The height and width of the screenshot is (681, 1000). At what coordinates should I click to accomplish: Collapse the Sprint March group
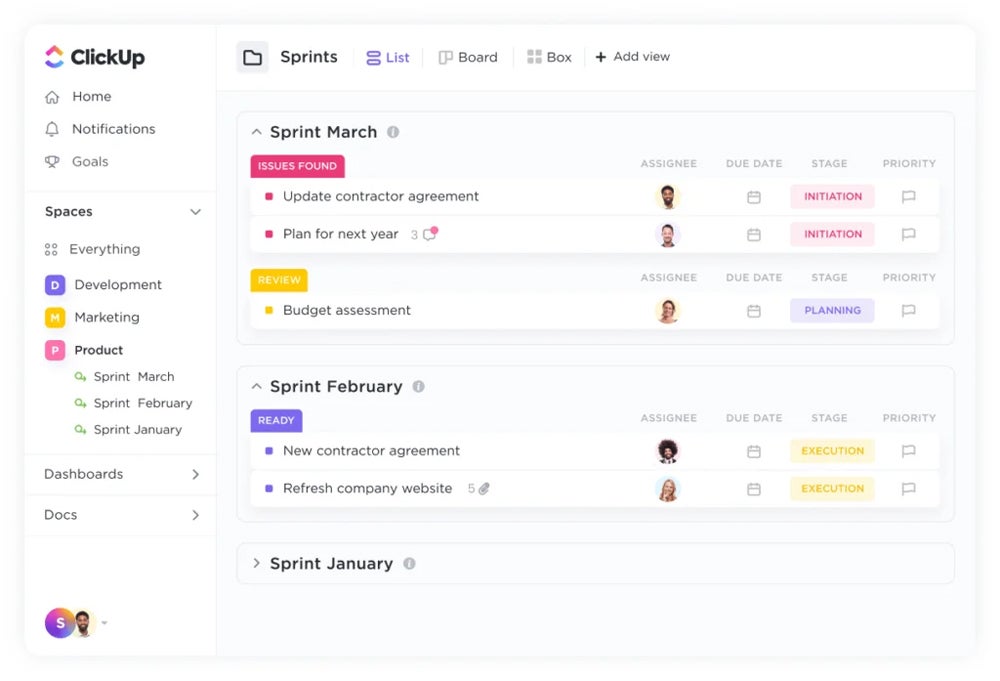pos(256,132)
